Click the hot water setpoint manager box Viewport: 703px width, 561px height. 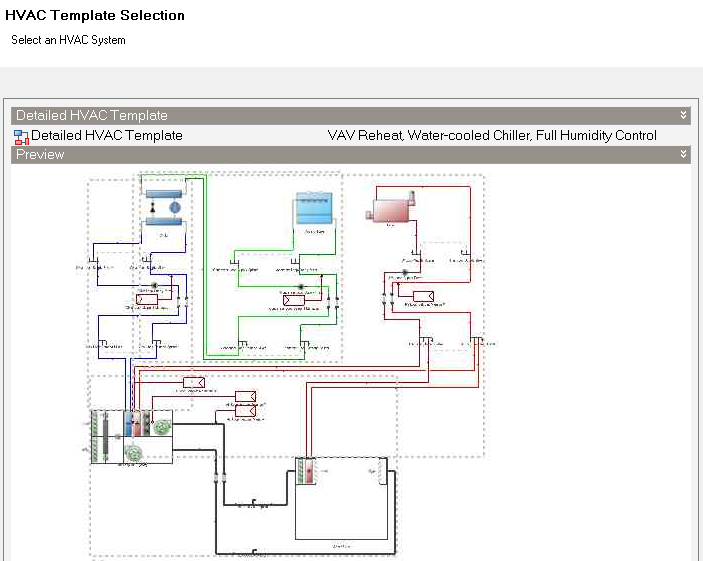423,295
